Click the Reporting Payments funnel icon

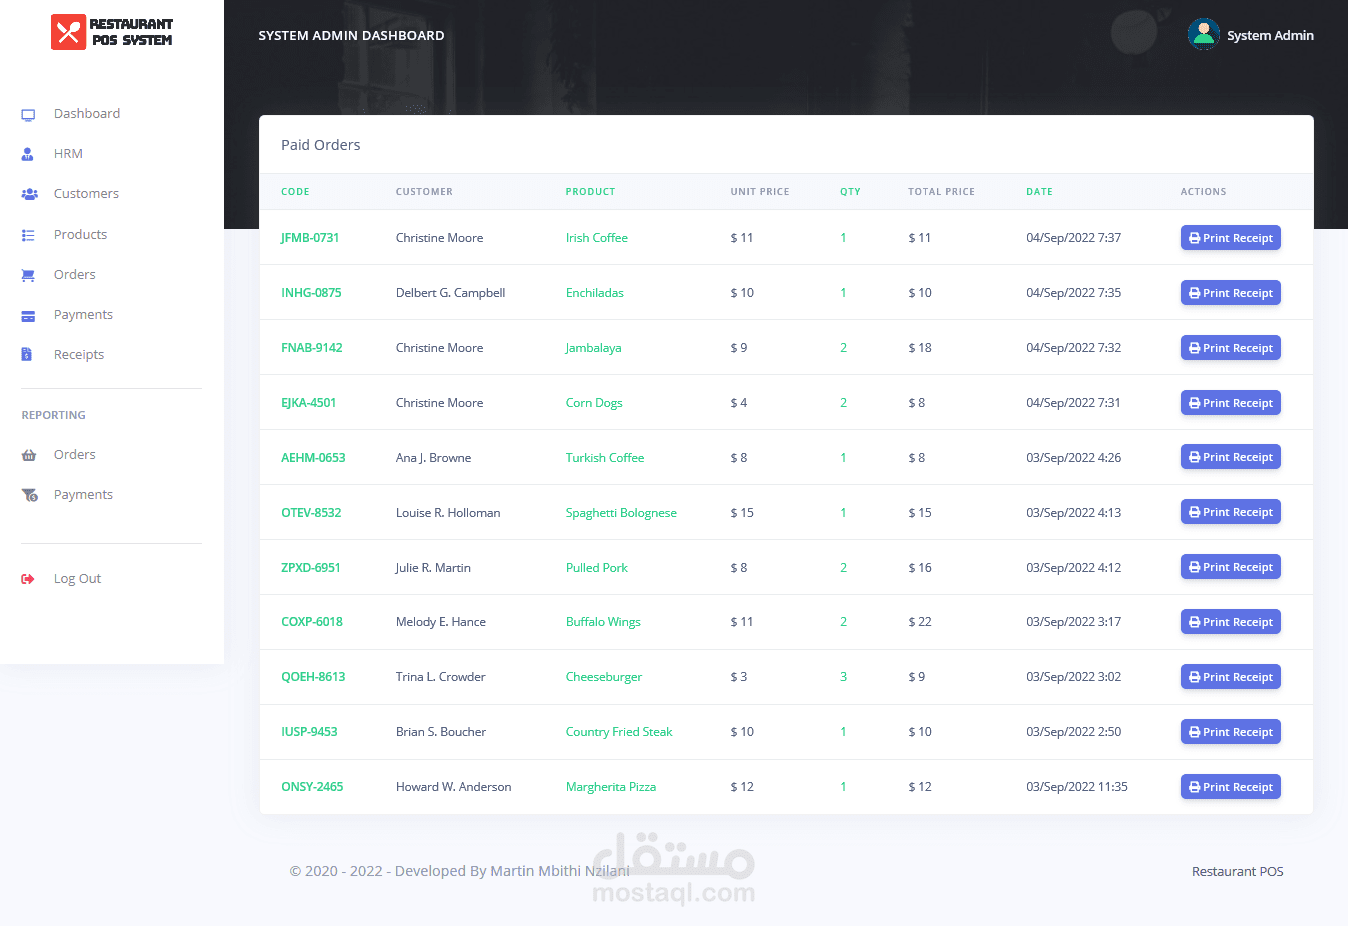point(30,495)
